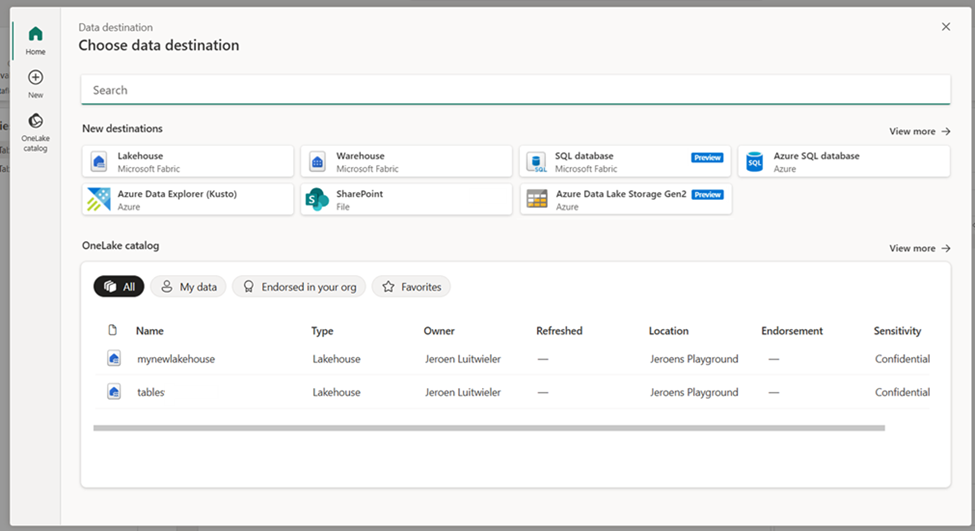Select the mynewlakehouse row

176,359
